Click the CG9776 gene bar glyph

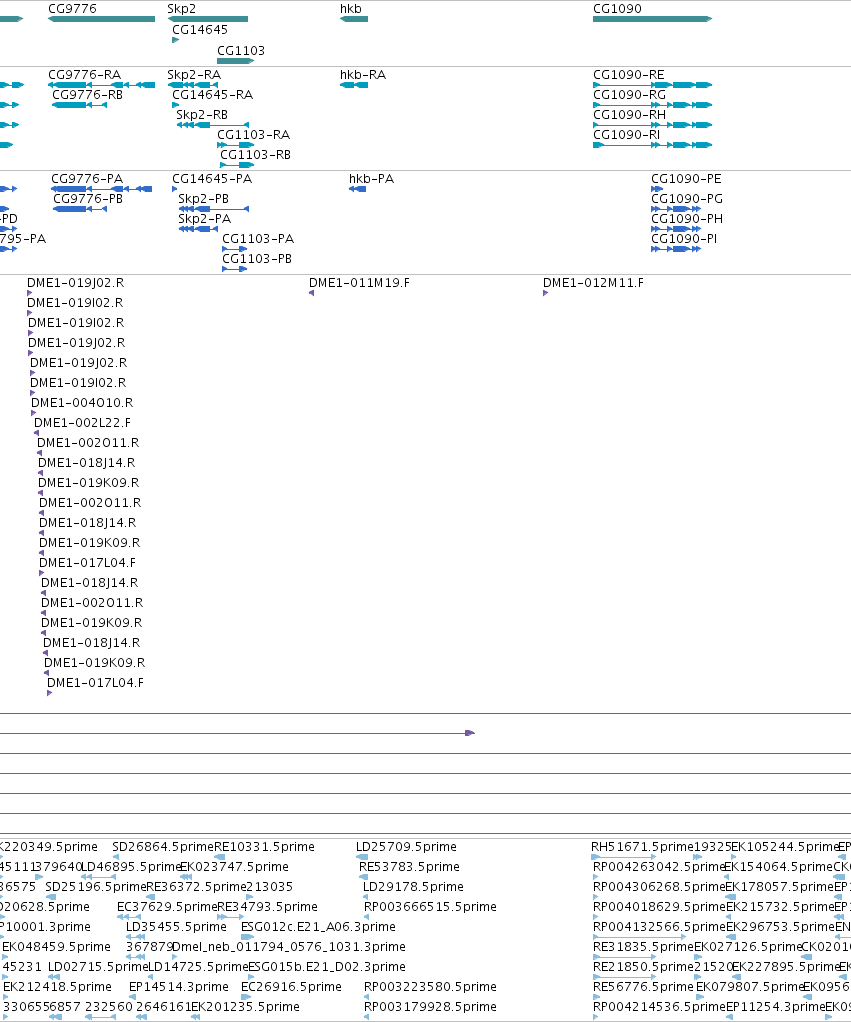[102, 19]
